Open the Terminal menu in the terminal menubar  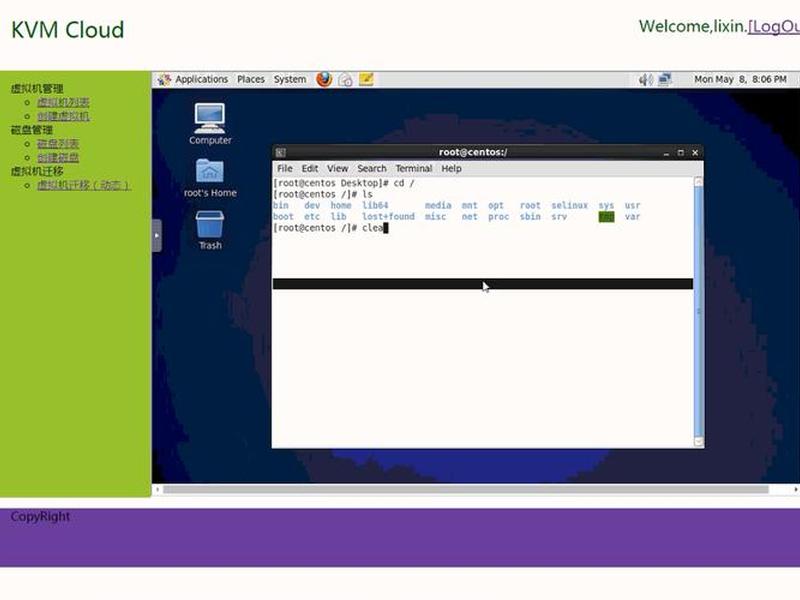click(414, 168)
